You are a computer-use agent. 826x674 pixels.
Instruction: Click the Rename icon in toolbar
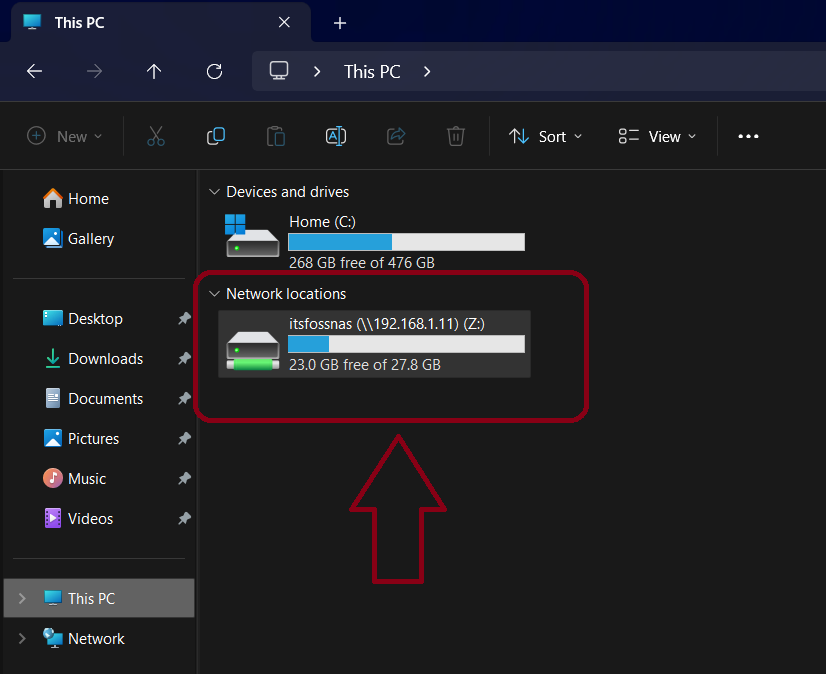(336, 137)
